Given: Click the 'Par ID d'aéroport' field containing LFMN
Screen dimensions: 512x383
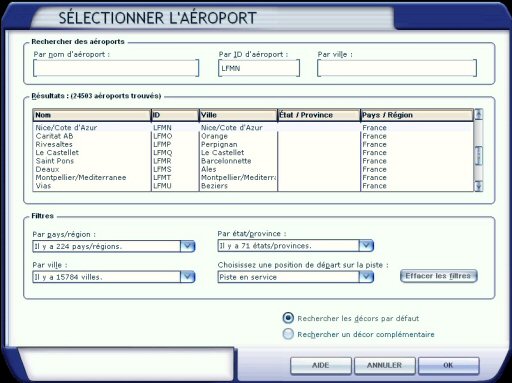Looking at the screenshot, I should point(259,68).
